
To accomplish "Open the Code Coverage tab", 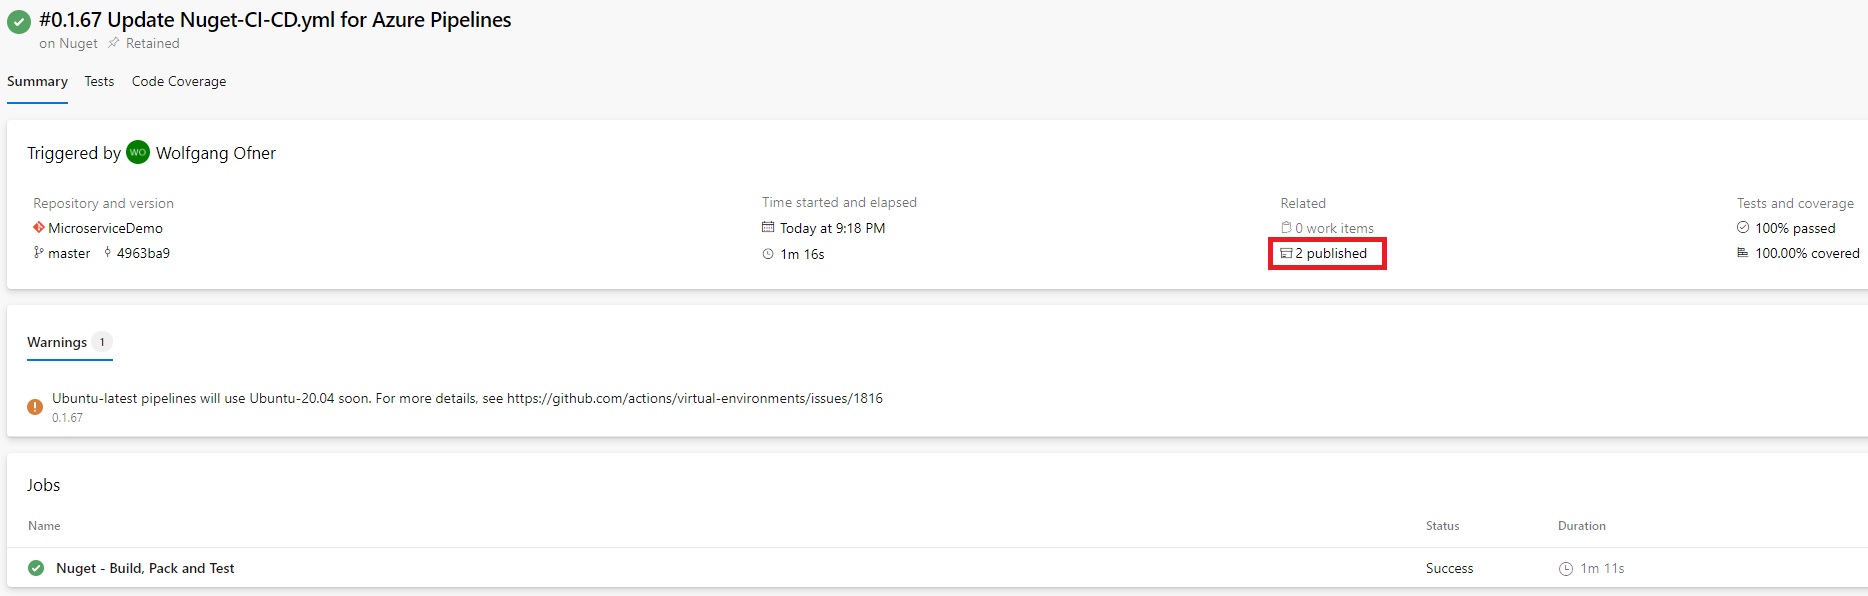I will coord(179,81).
